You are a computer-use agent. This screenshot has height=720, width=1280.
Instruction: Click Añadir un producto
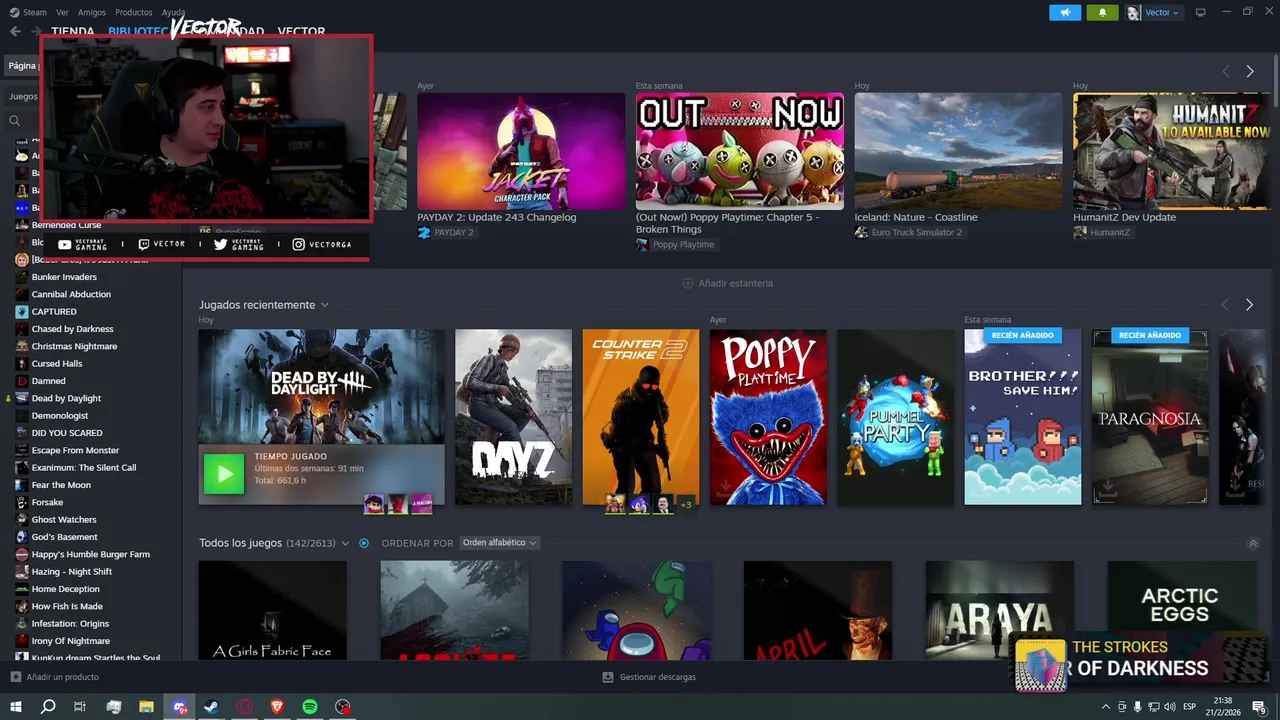62,677
